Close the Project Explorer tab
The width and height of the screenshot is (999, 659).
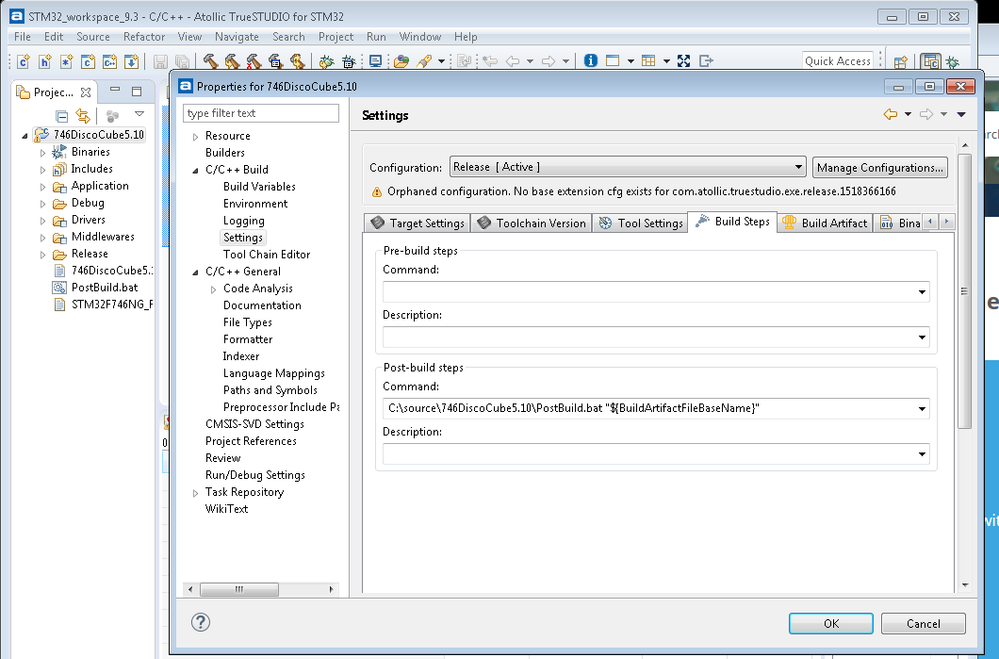85,92
